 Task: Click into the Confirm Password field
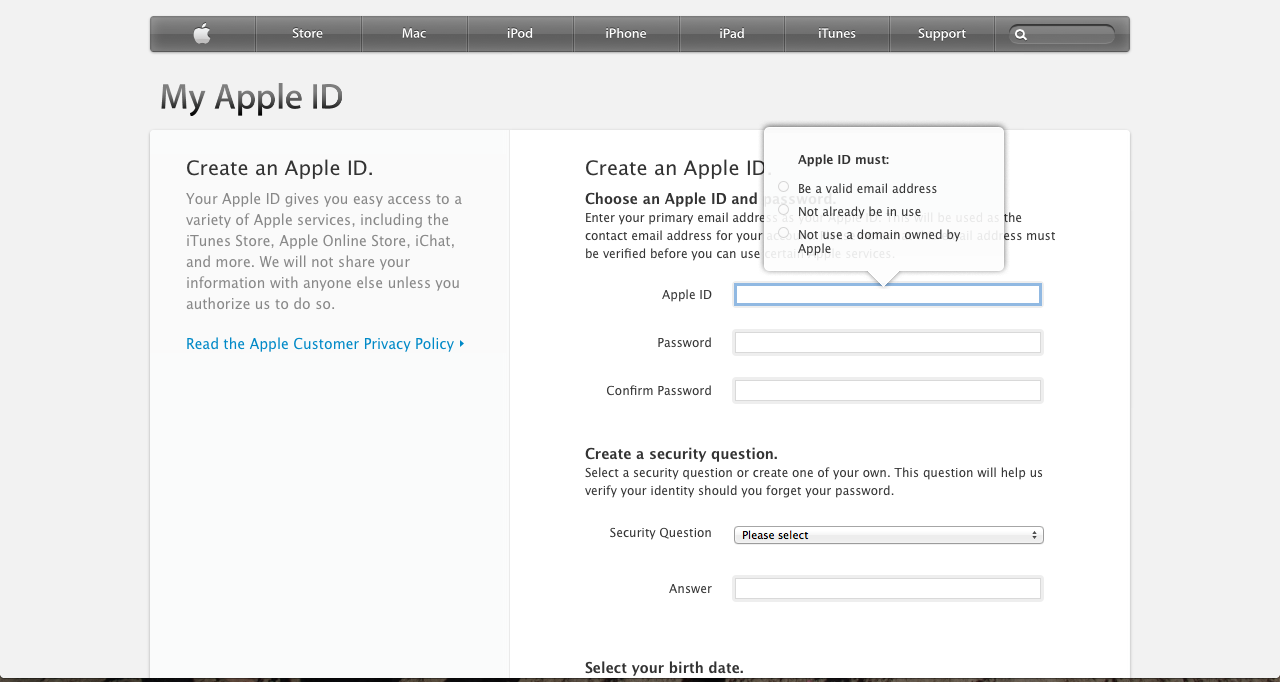[x=888, y=391]
